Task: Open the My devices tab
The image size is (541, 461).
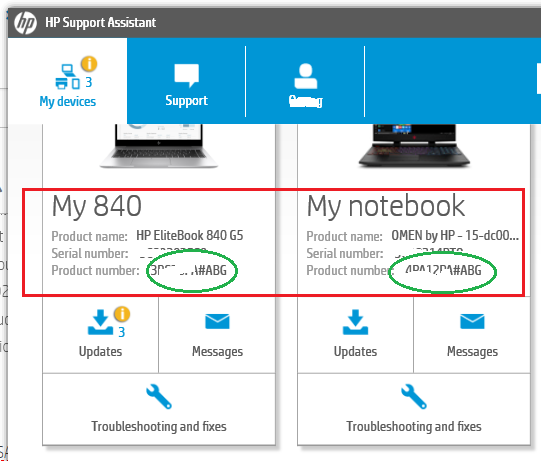Action: click(68, 81)
